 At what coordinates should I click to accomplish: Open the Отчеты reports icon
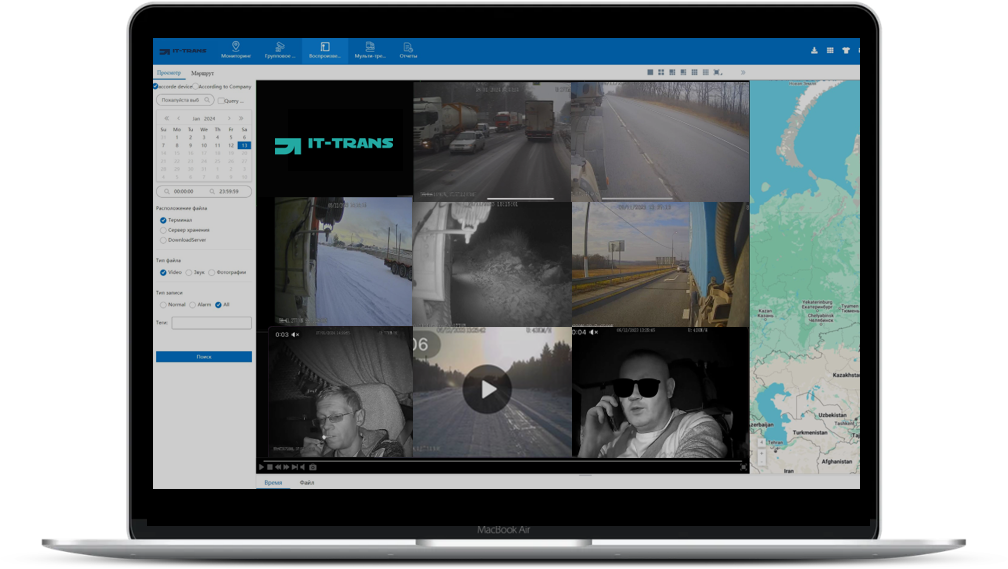(x=408, y=50)
